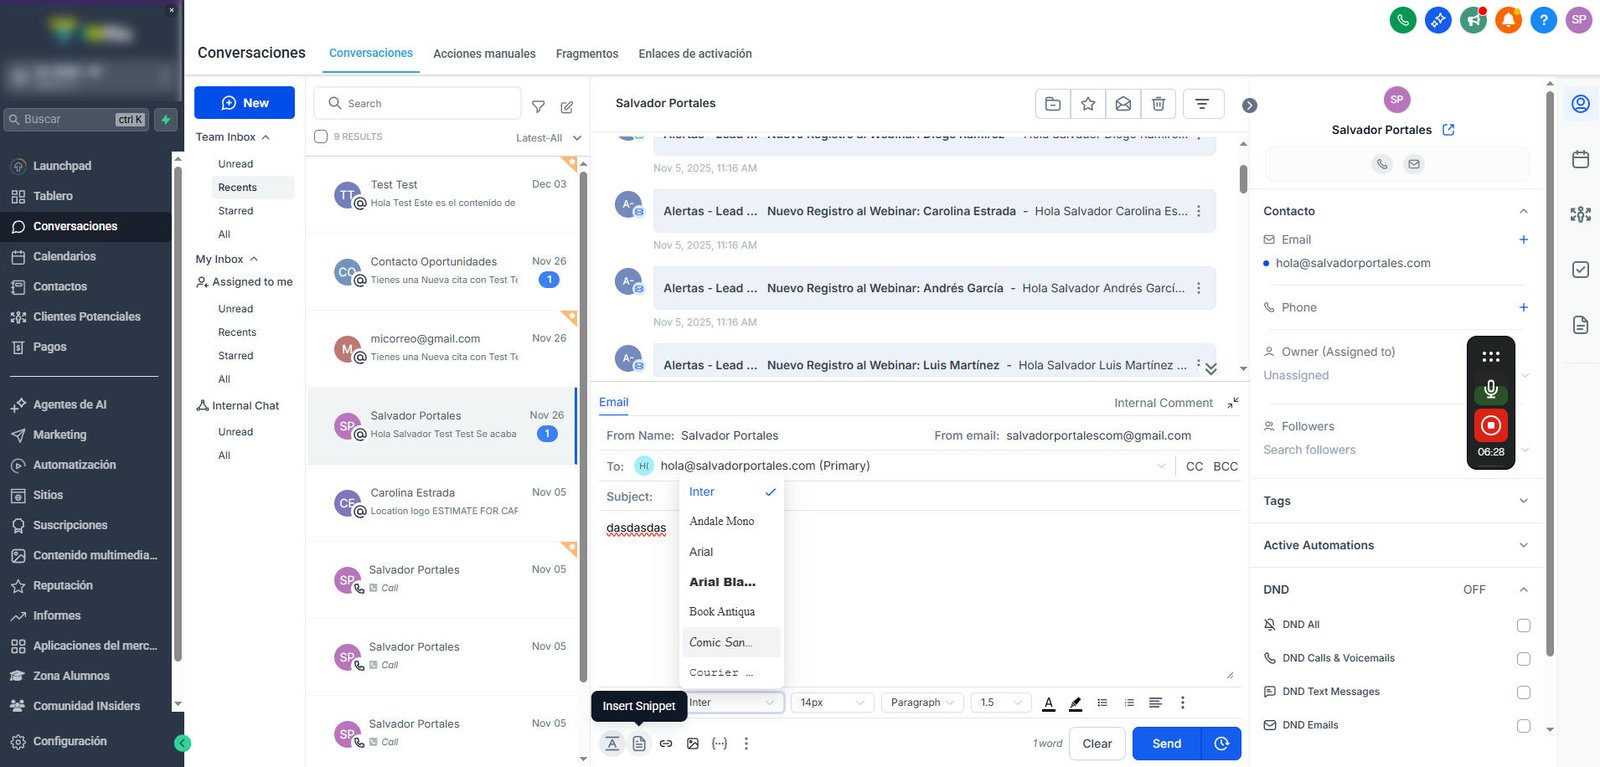Go to Enlaces de activación tab
Screen dimensions: 1600x767
[x=695, y=54]
